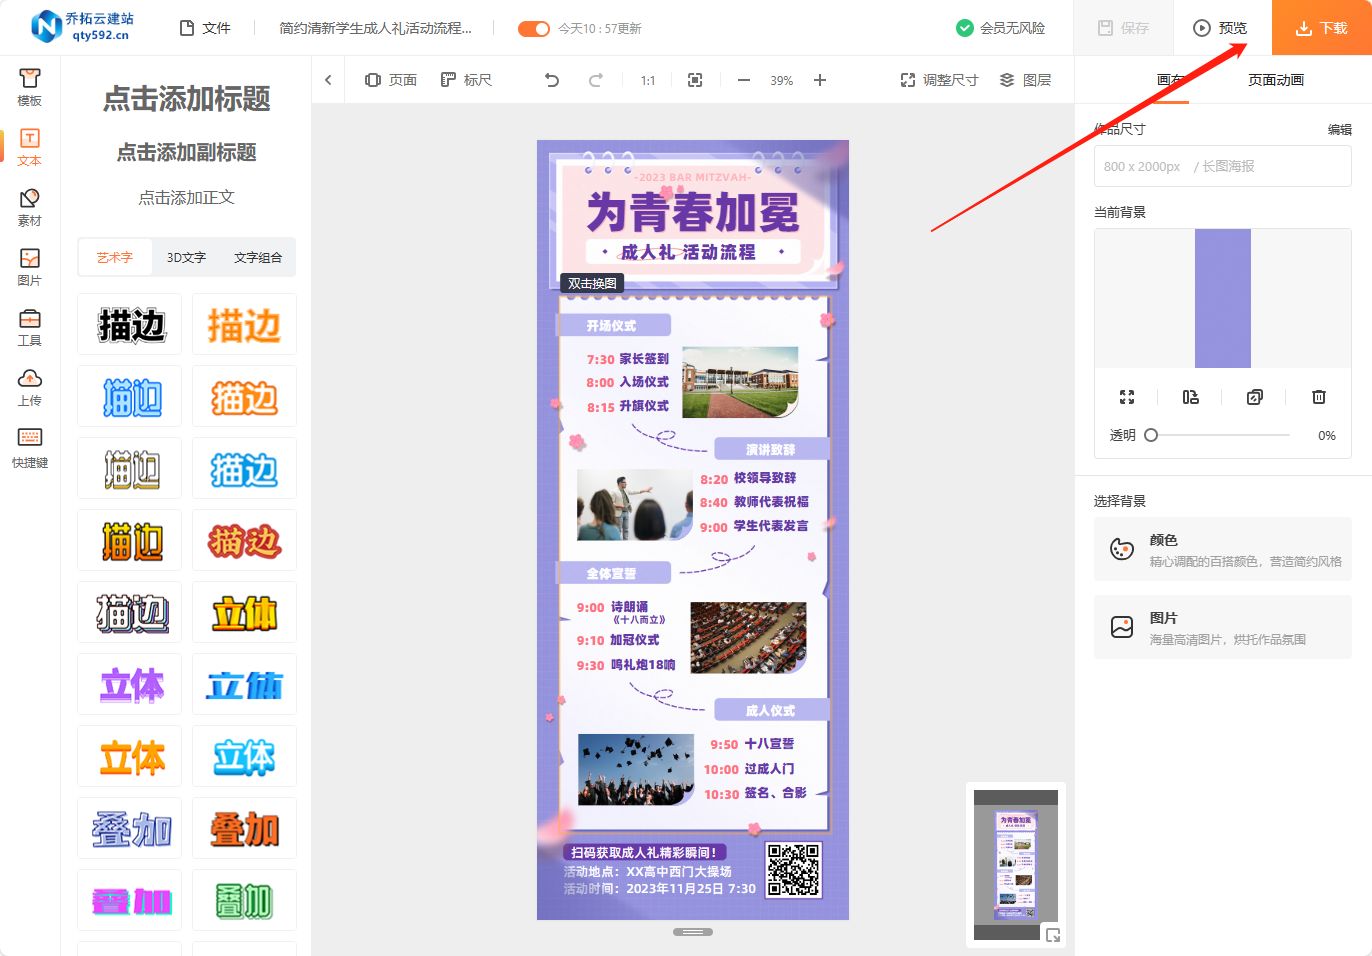Image resolution: width=1372 pixels, height=956 pixels.
Task: Click the 开场仪式 section label on canvas
Action: pos(612,325)
